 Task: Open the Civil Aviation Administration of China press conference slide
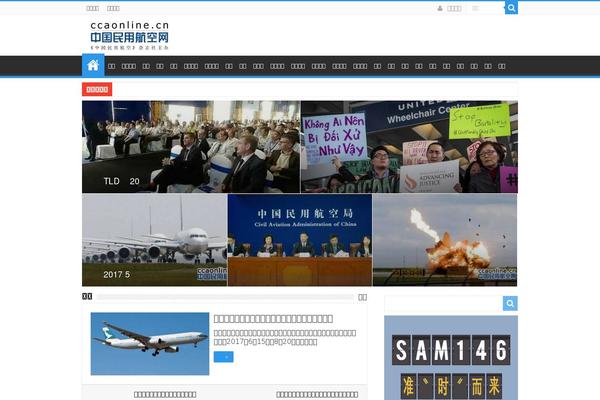(300, 240)
